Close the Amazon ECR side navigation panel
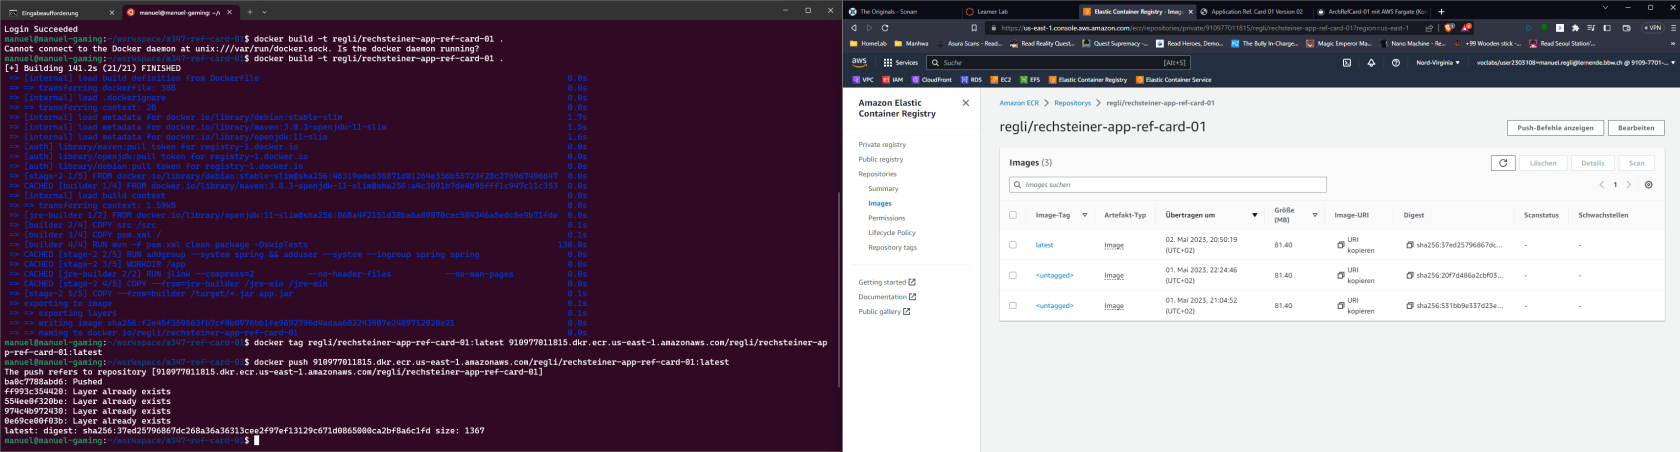This screenshot has width=1680, height=452. point(965,103)
